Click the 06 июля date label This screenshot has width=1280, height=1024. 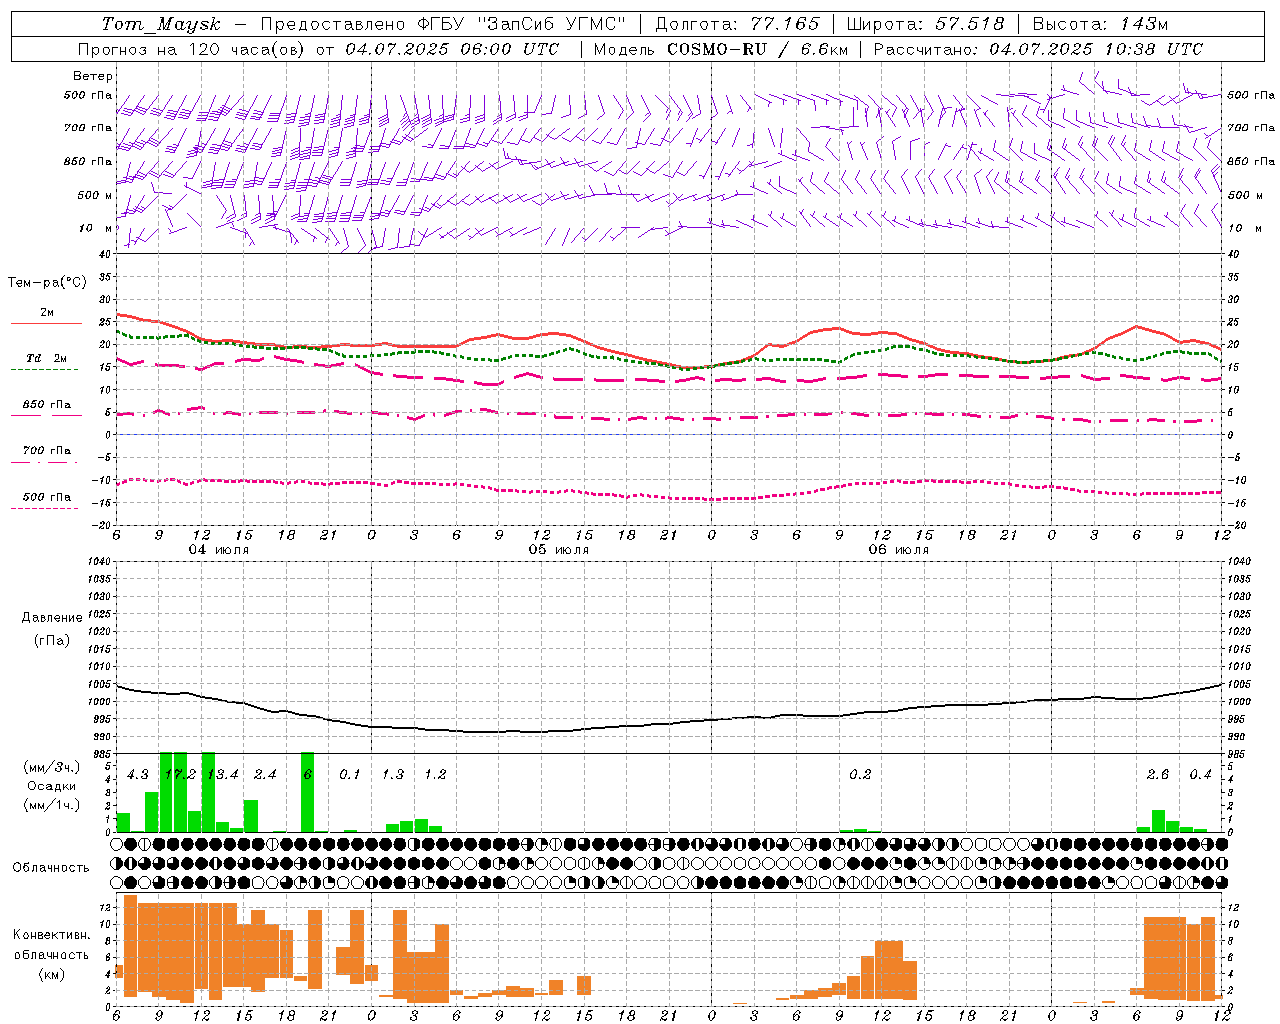click(899, 549)
